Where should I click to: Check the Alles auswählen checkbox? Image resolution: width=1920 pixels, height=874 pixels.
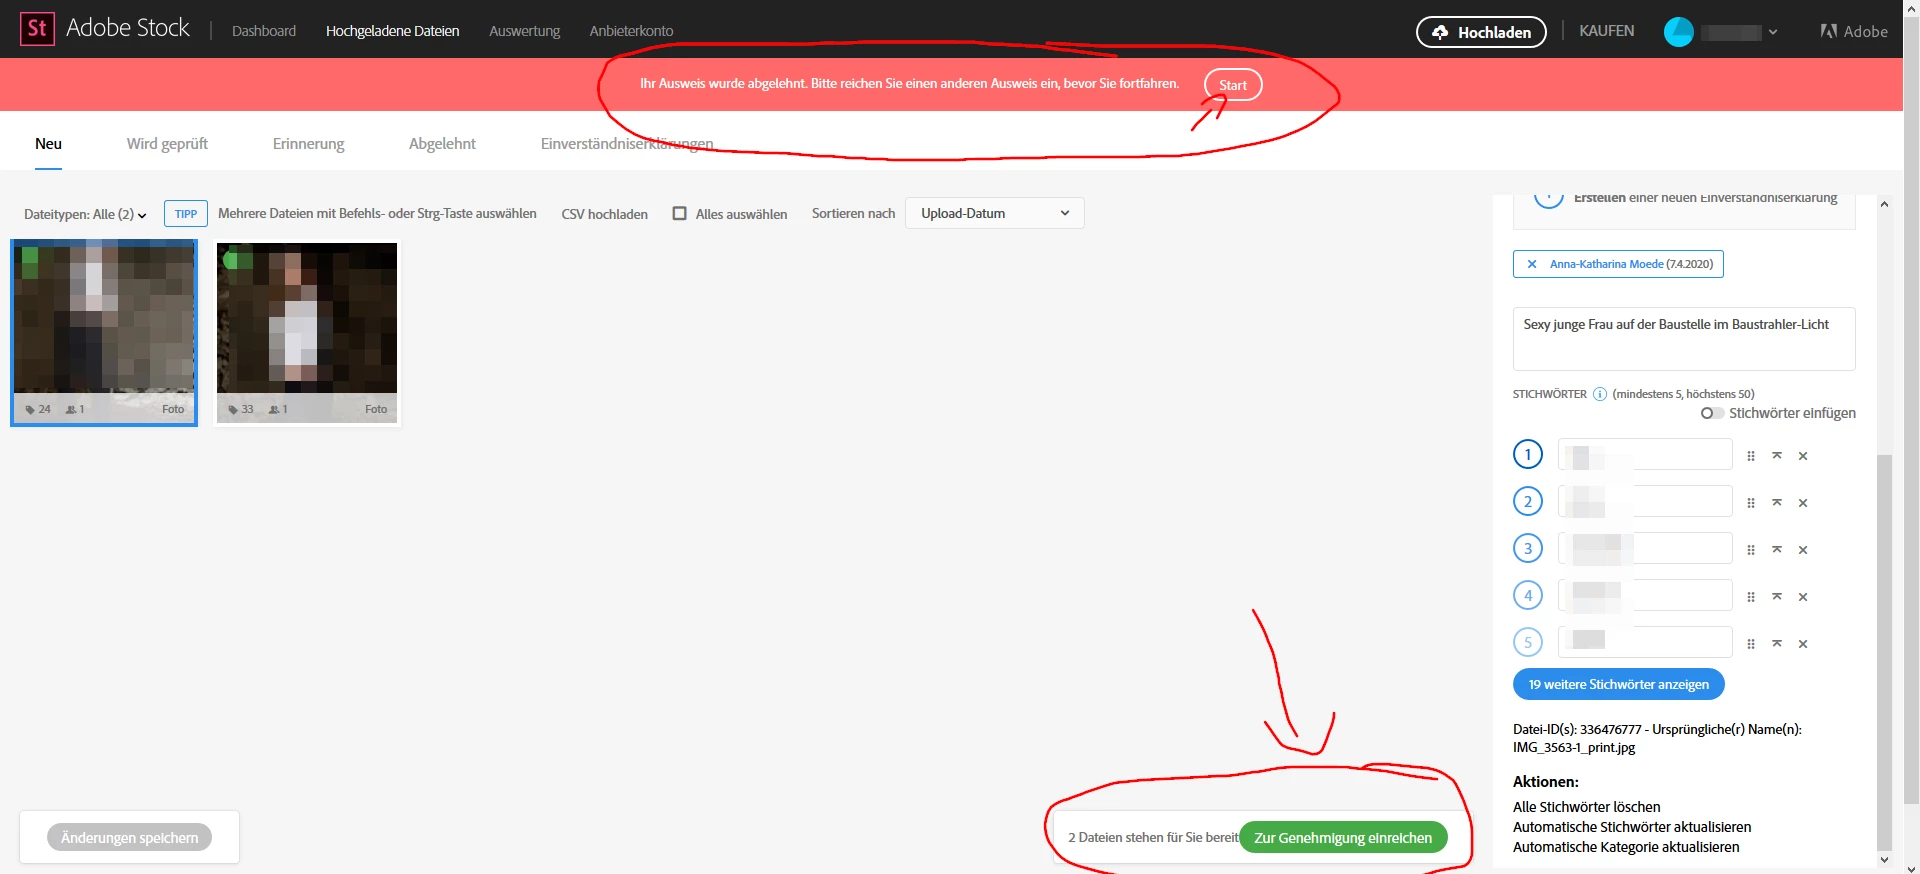(x=680, y=213)
